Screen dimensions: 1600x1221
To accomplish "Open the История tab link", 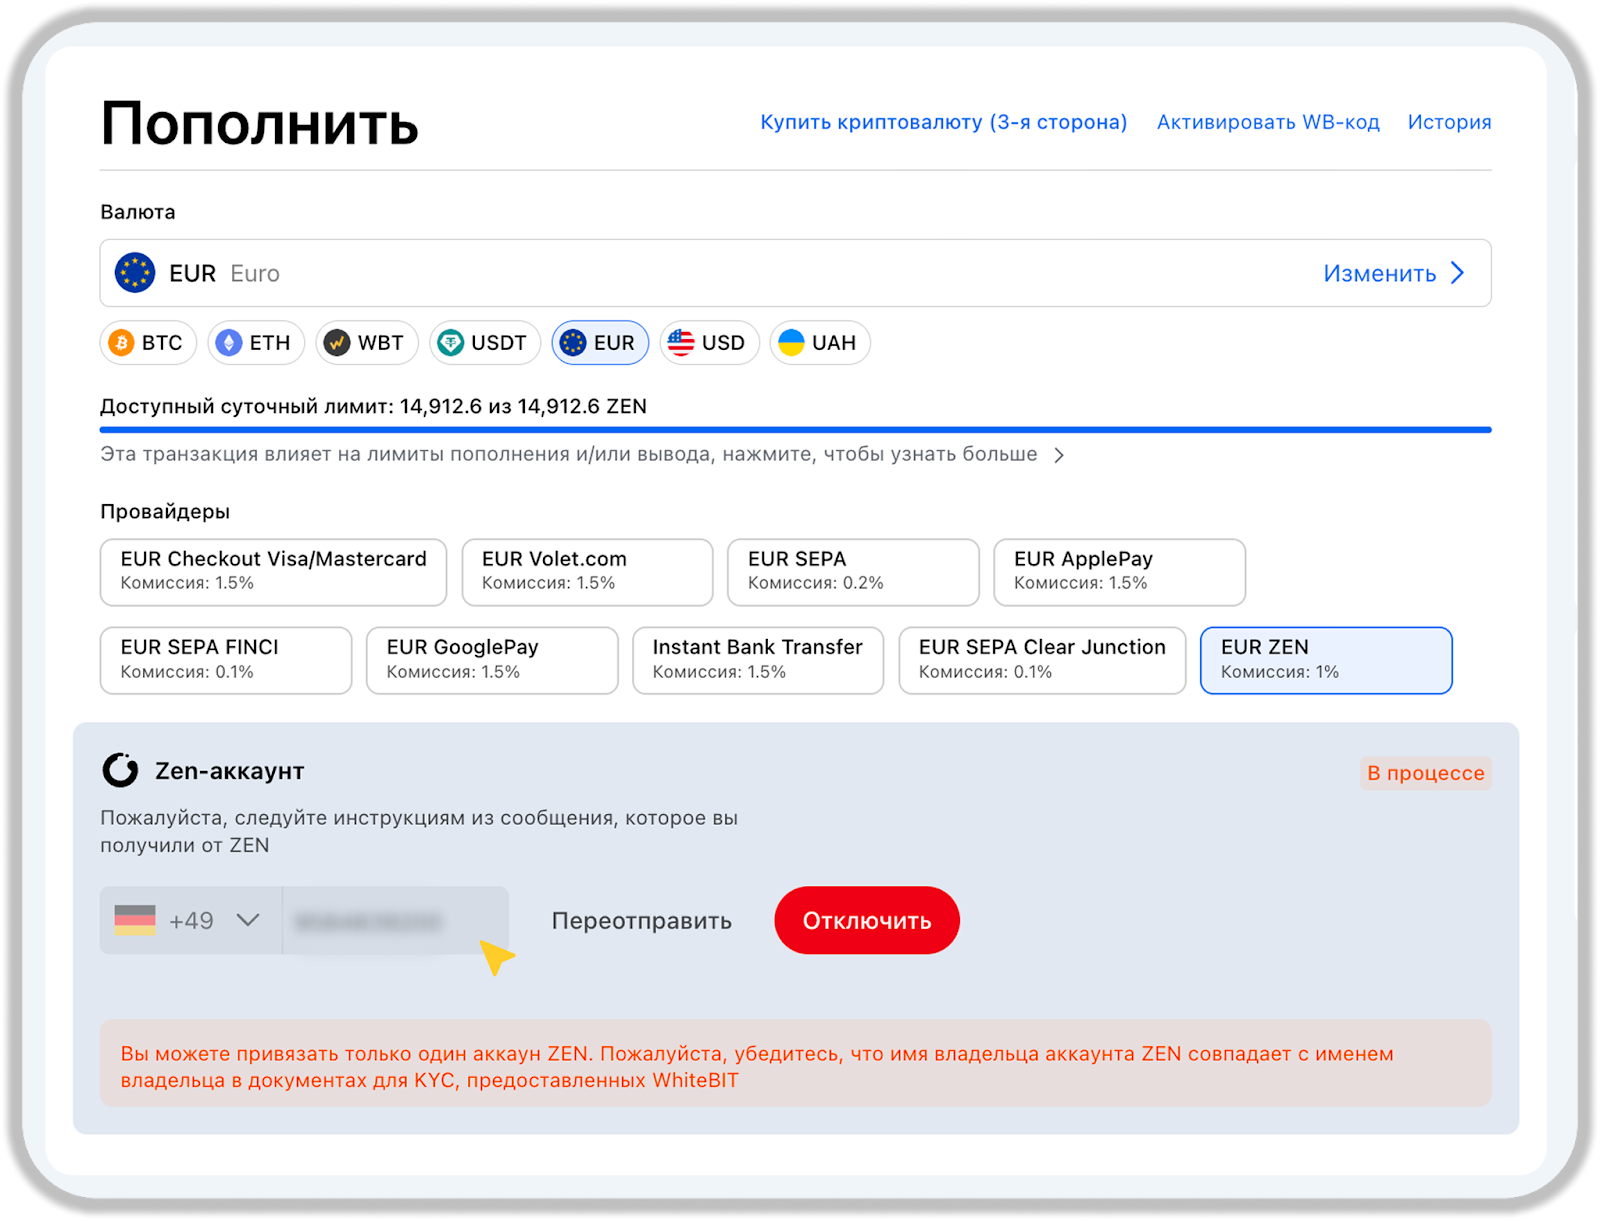I will 1449,122.
